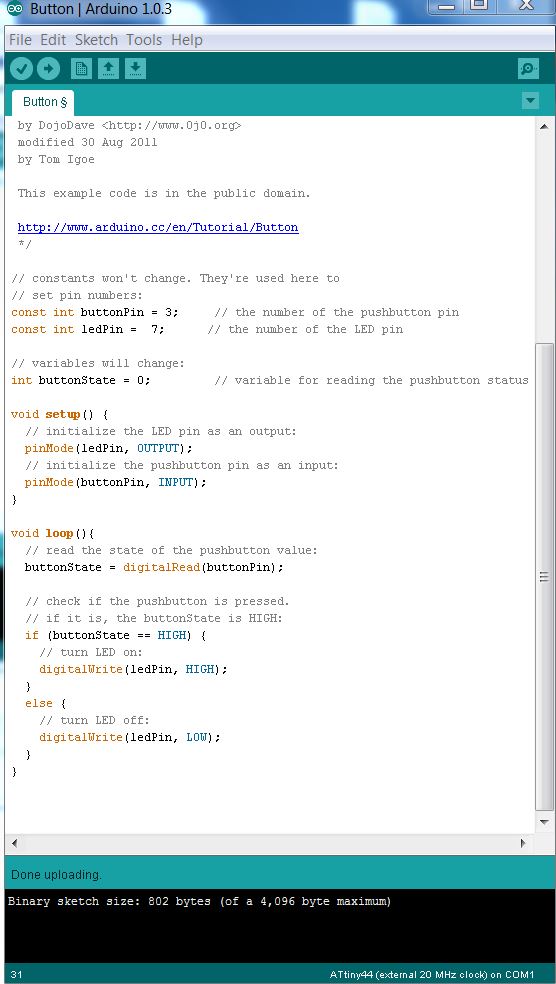
Task: Click '// initialize the LED pin as an output:' comment
Action: [x=161, y=432]
